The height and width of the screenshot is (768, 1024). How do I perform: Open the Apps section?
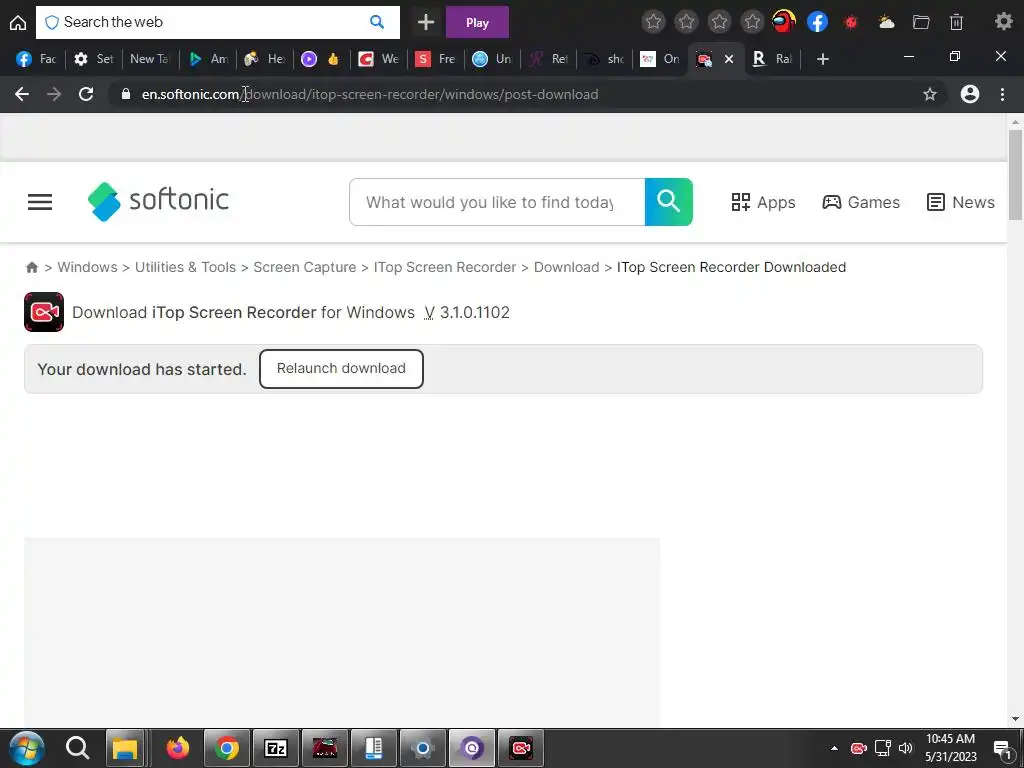pyautogui.click(x=763, y=202)
